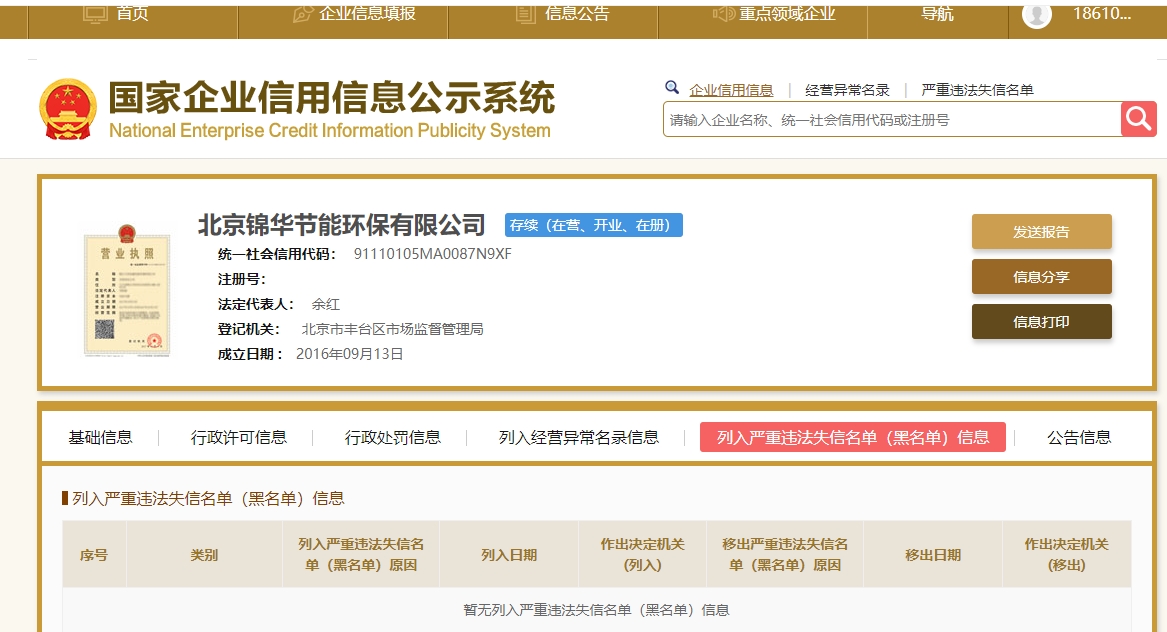Screen dimensions: 1167x632
Task: Click the 作出决定机关(列入) column header
Action: pyautogui.click(x=642, y=555)
